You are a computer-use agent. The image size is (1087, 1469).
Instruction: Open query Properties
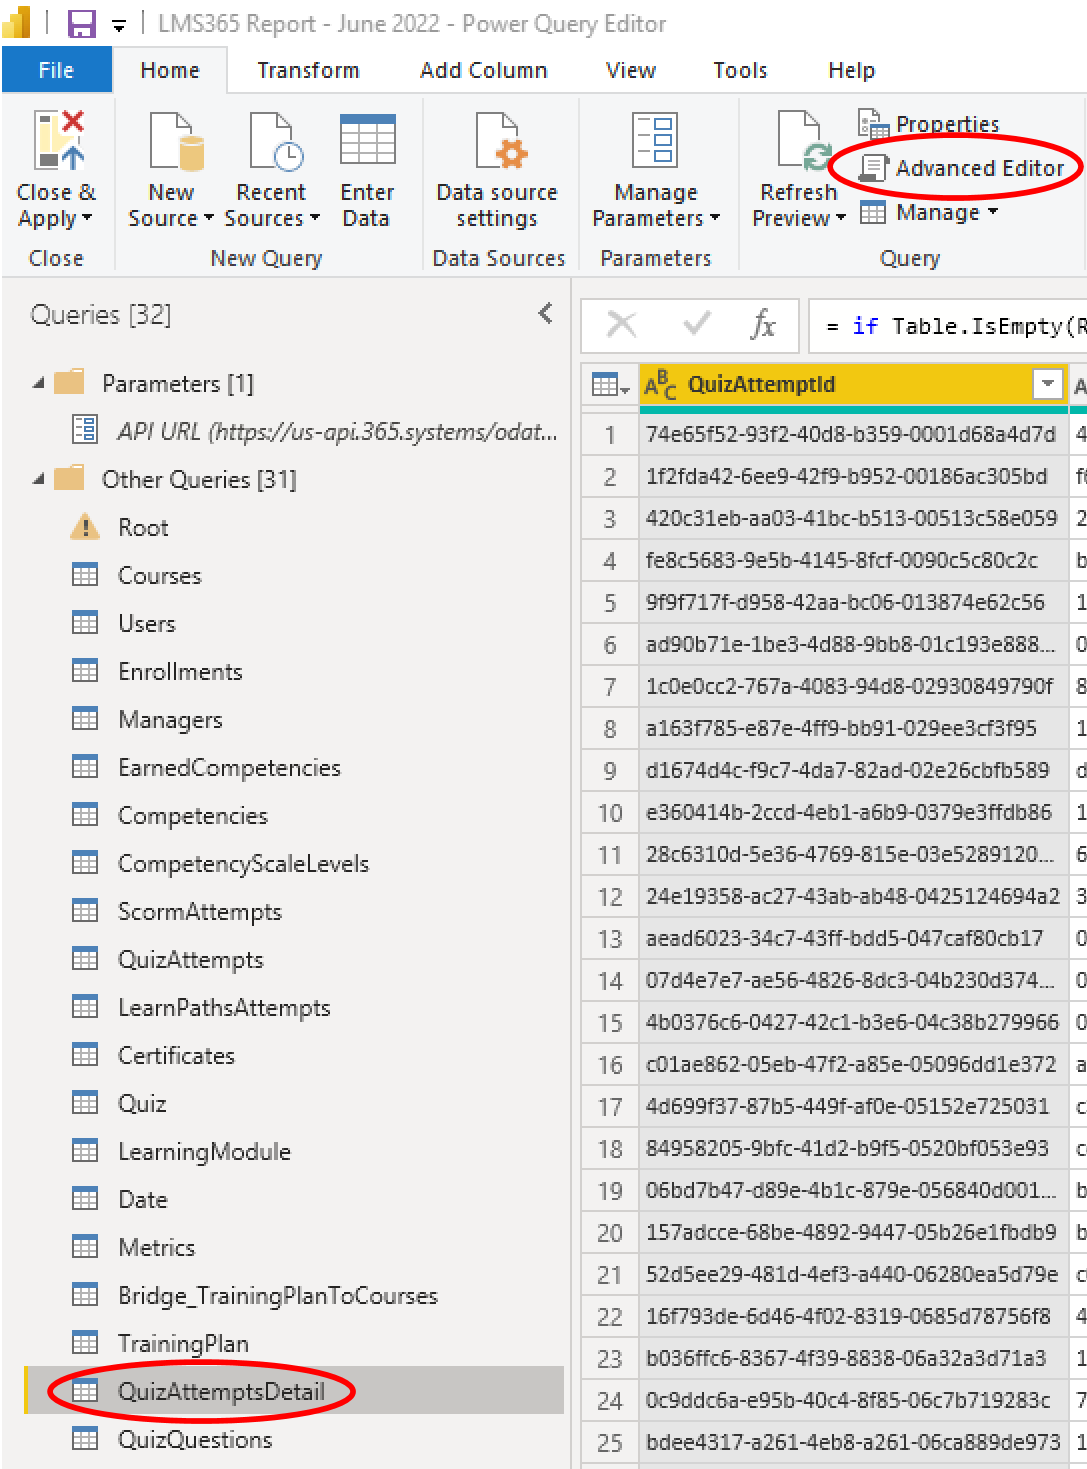click(930, 124)
